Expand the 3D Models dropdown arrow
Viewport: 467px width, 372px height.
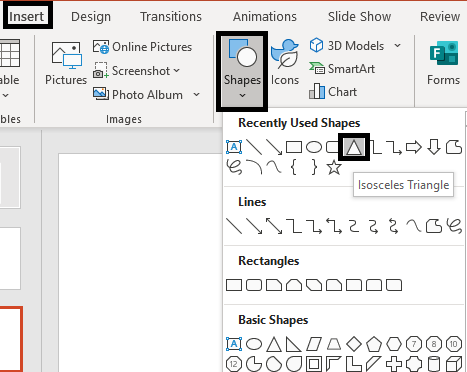point(397,45)
